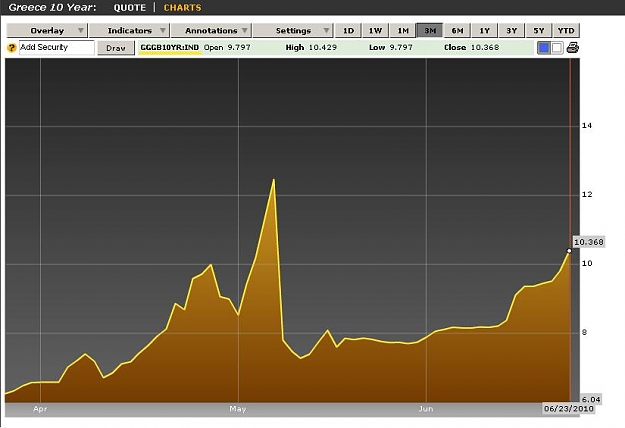Click the Greece 10 Year title

tap(52, 8)
